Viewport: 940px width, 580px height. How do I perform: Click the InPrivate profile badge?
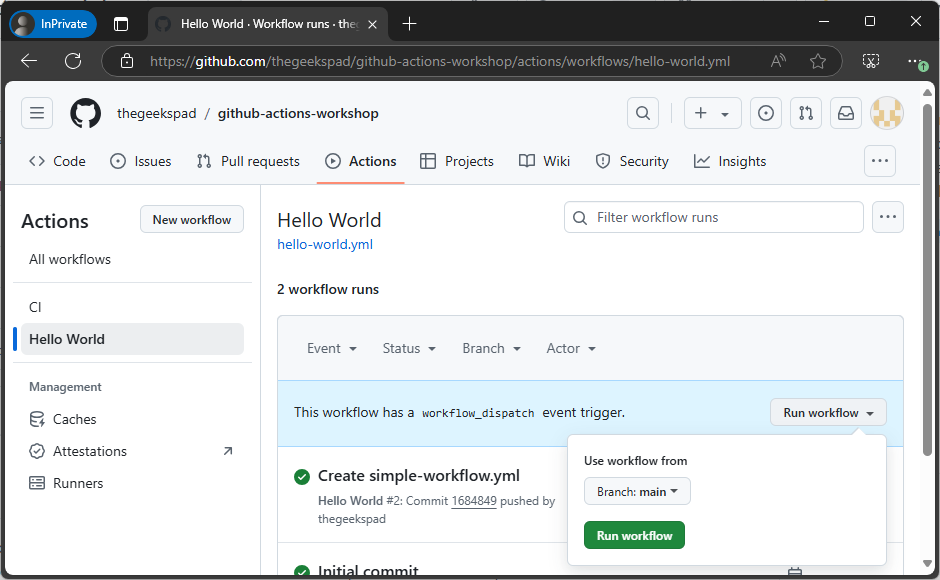click(x=53, y=24)
